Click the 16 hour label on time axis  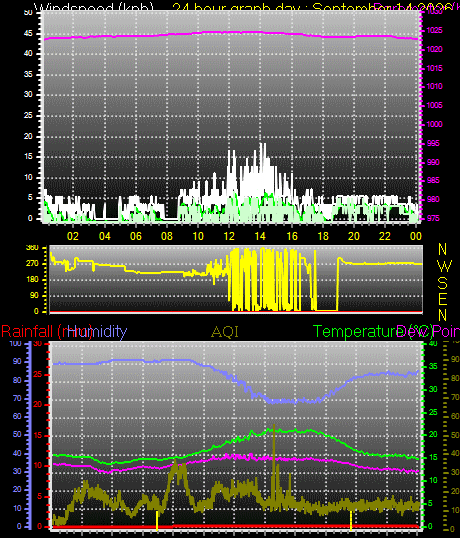pyautogui.click(x=292, y=236)
